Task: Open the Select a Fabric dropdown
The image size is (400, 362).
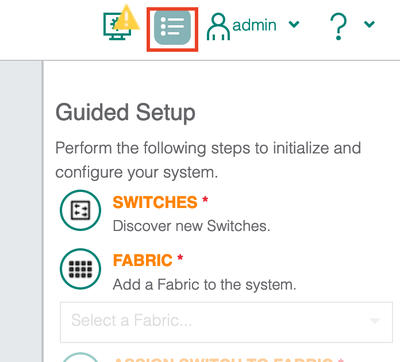Action: (226, 322)
